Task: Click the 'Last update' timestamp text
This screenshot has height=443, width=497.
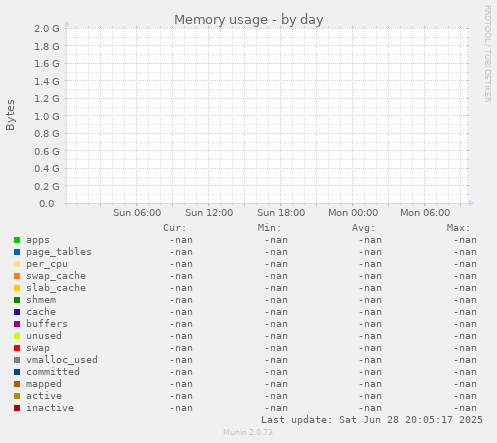Action: (372, 420)
